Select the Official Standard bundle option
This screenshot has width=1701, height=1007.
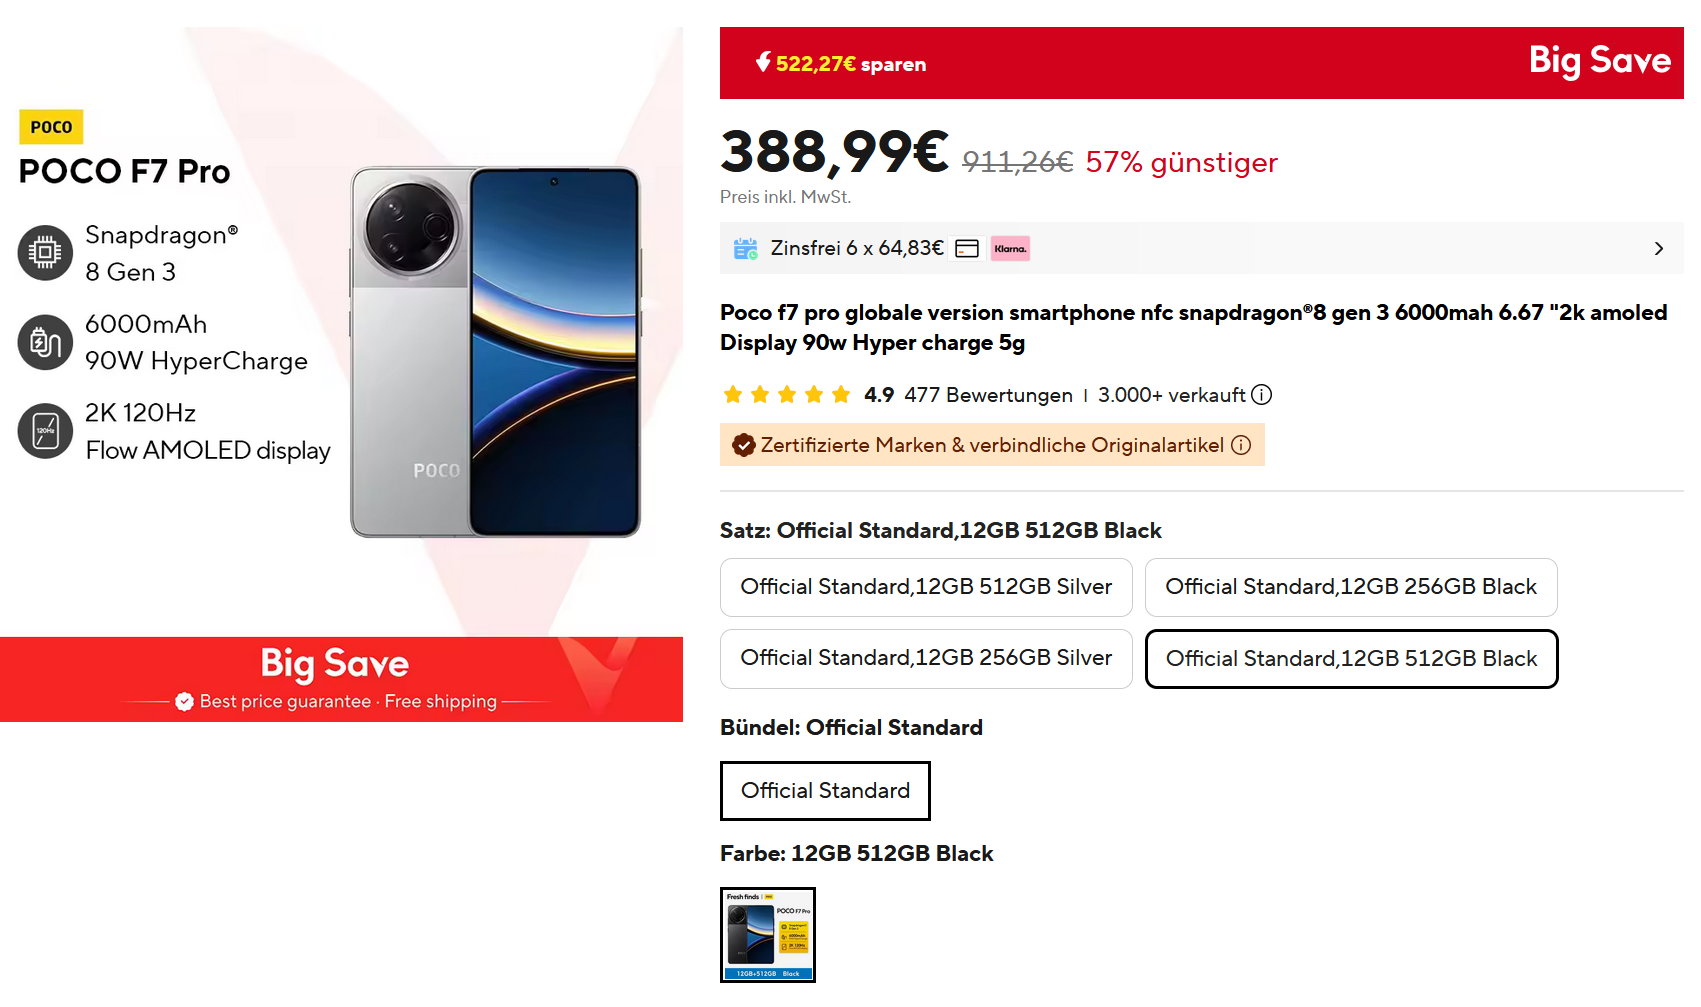pos(825,791)
